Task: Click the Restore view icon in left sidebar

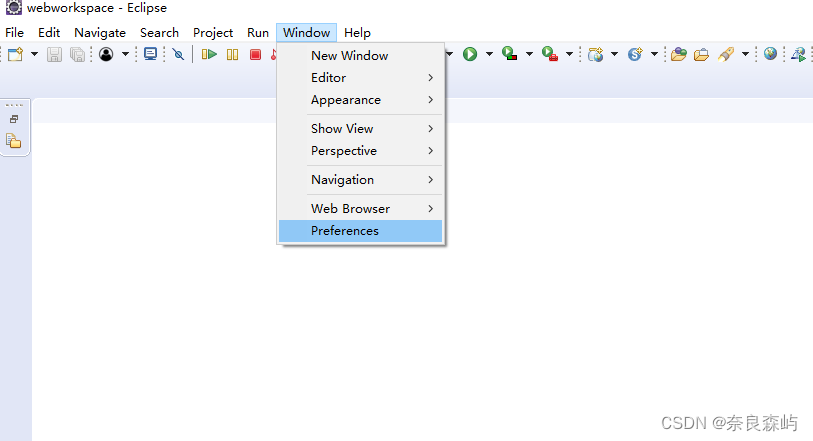Action: (14, 119)
